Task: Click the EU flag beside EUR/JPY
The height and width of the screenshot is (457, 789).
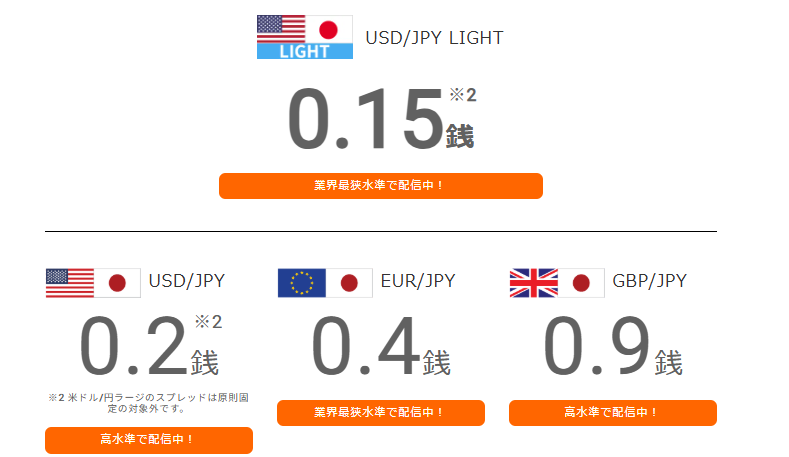Action: tap(301, 283)
